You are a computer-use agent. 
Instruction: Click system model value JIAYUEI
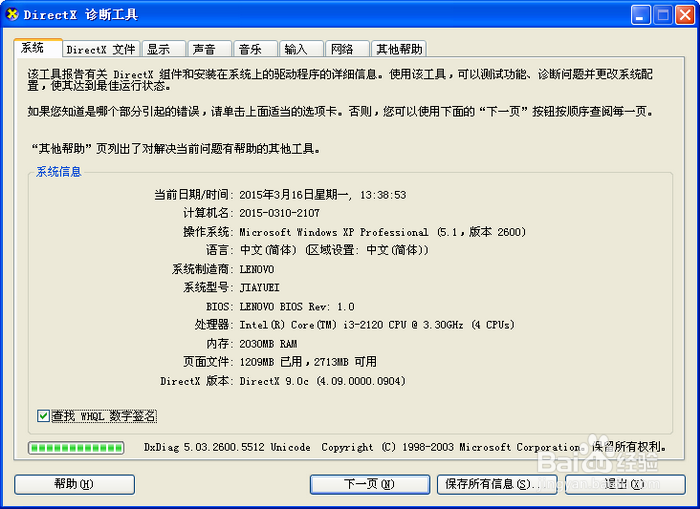(x=259, y=288)
